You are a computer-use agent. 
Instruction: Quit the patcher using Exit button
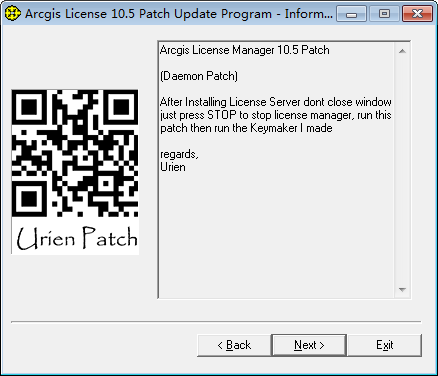[x=385, y=345]
